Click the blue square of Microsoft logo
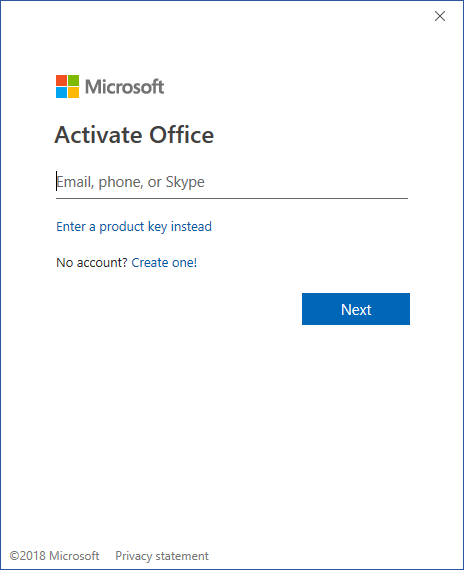464x570 pixels. click(x=61, y=93)
